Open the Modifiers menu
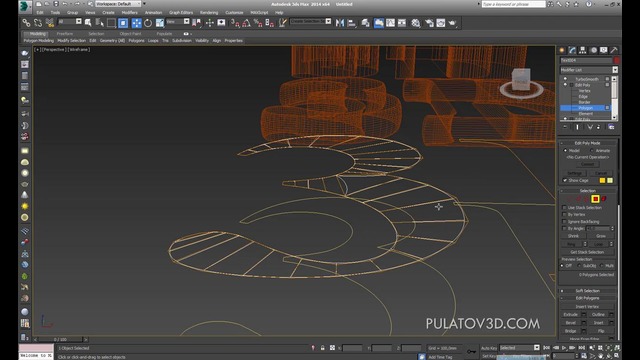 (x=129, y=13)
